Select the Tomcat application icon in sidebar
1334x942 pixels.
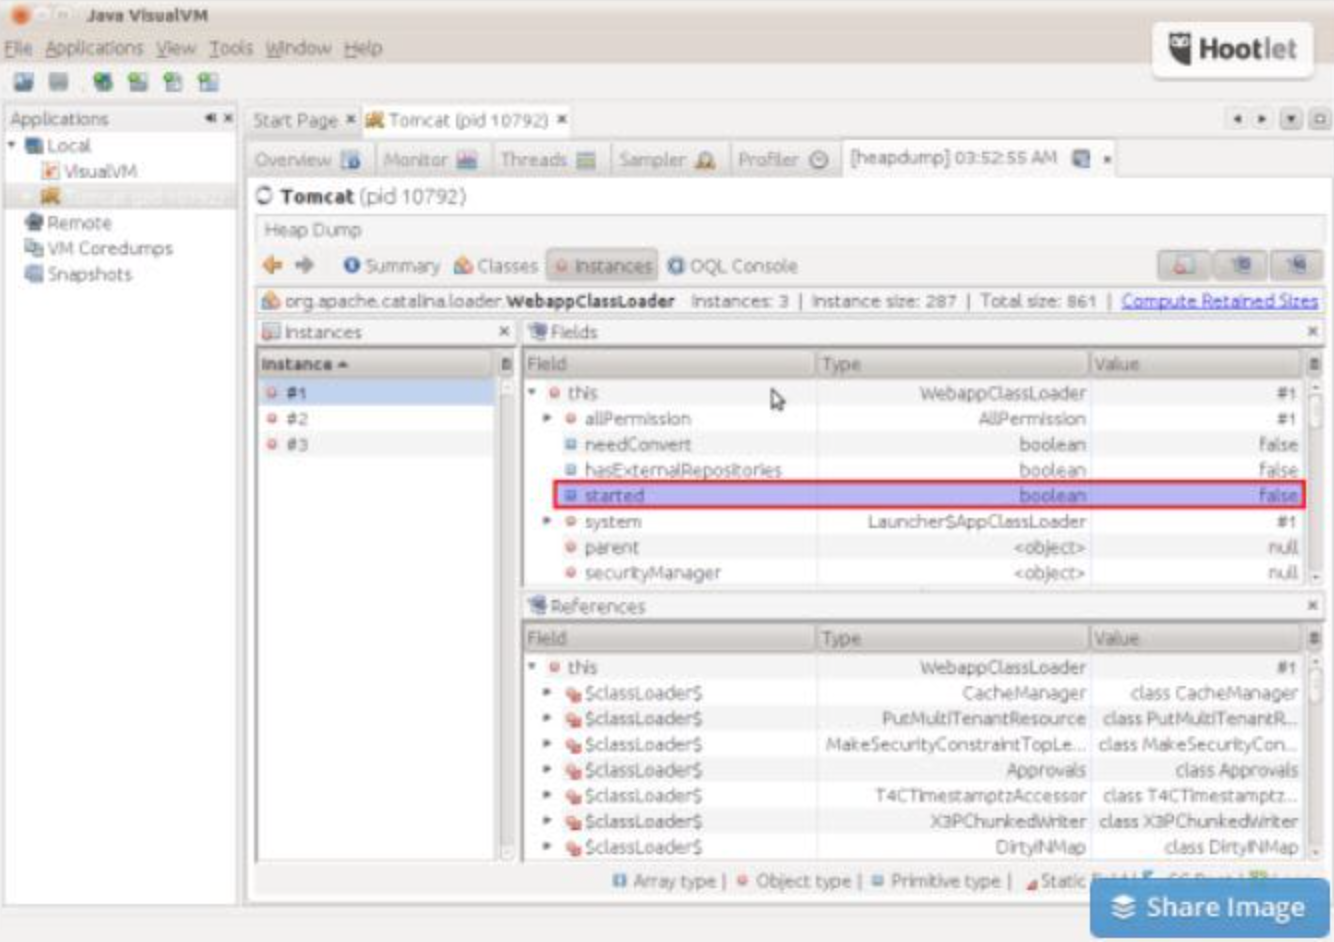pos(50,196)
